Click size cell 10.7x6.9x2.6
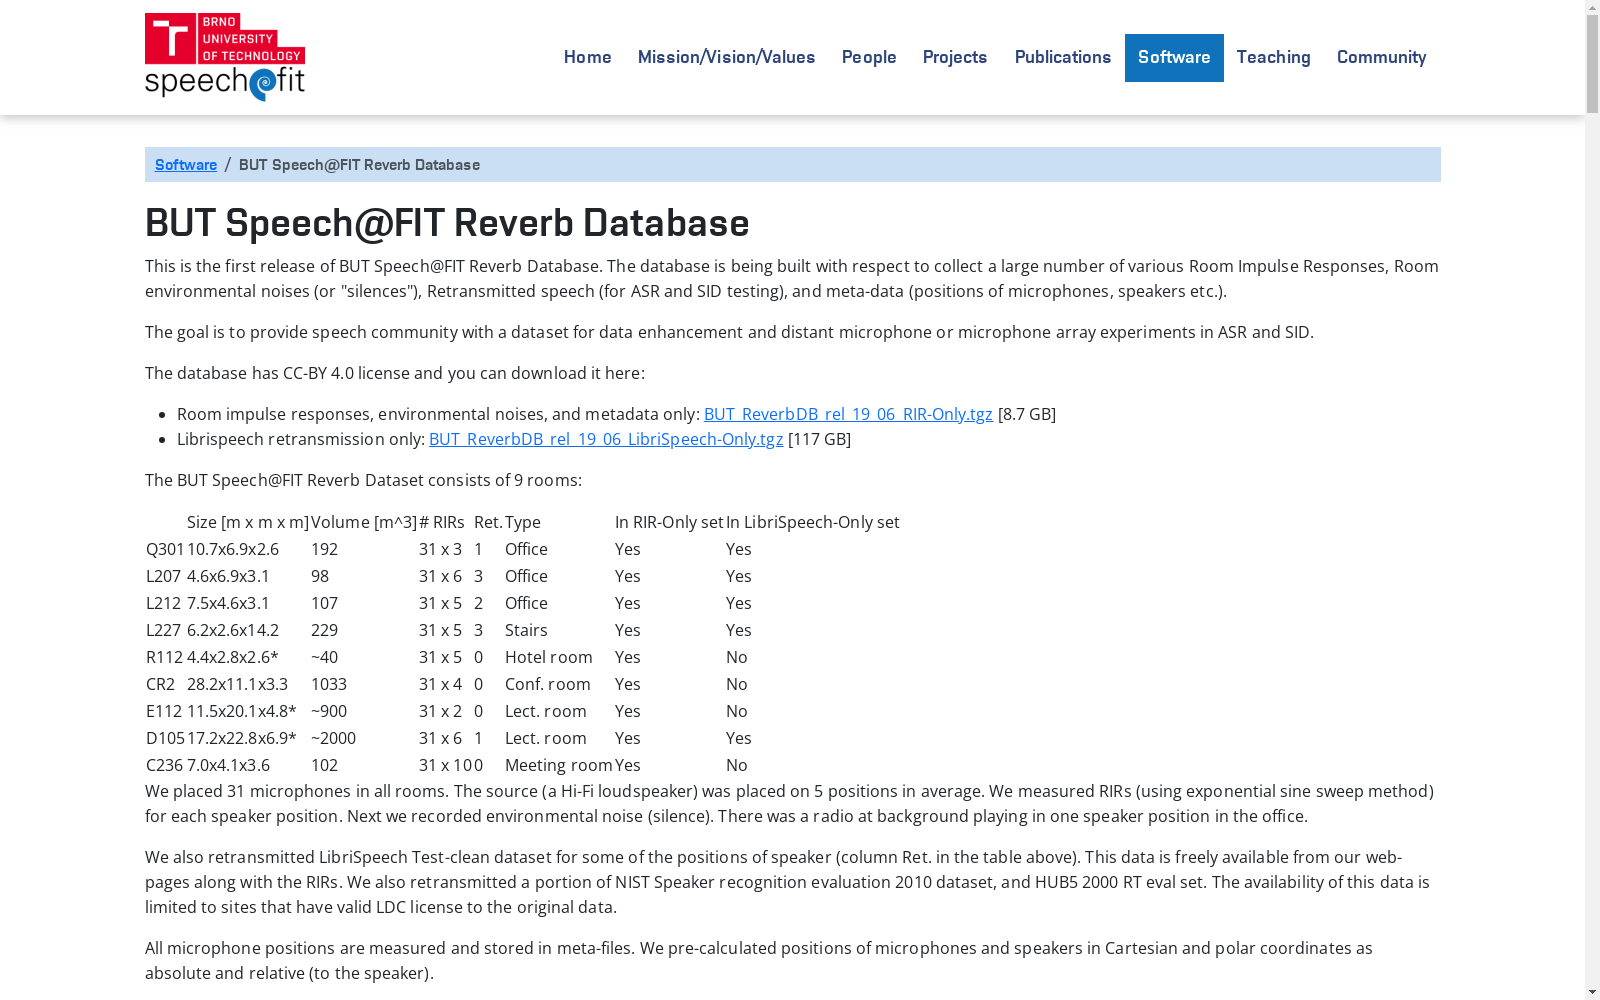The image size is (1600, 1000). 233,549
